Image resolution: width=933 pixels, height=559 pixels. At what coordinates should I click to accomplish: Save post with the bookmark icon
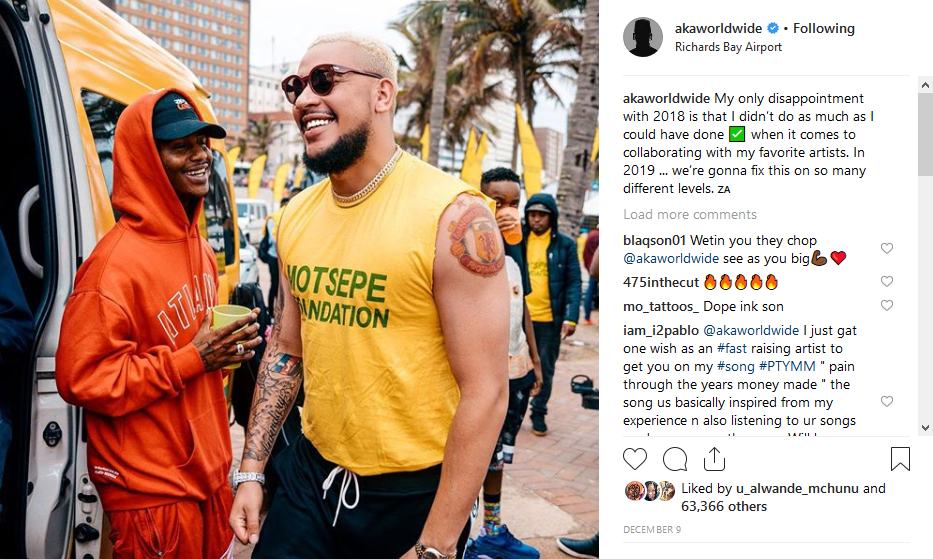coord(900,459)
